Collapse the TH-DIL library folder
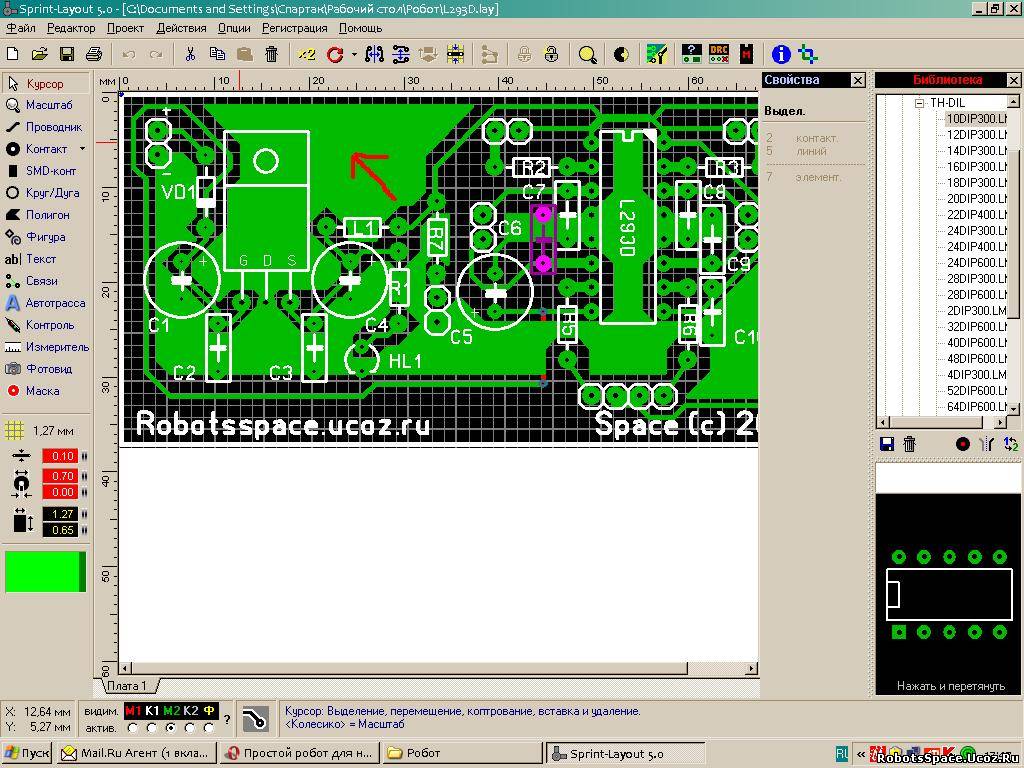1024x768 pixels. pyautogui.click(x=919, y=103)
